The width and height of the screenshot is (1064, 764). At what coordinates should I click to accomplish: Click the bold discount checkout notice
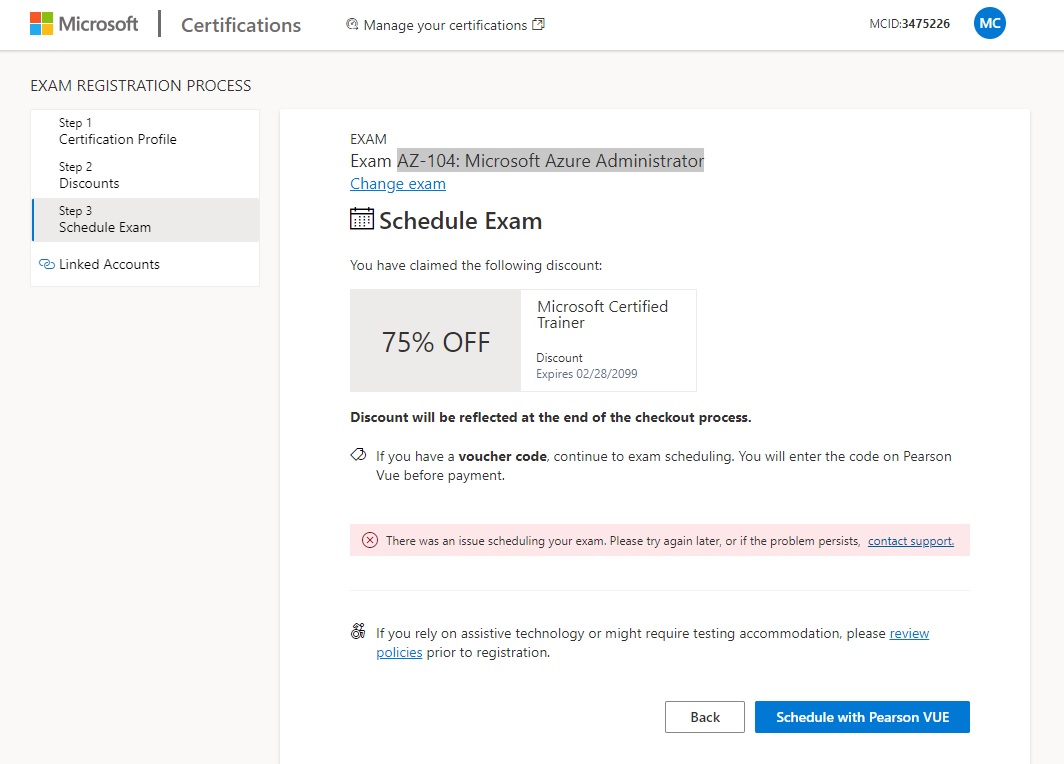tap(550, 417)
